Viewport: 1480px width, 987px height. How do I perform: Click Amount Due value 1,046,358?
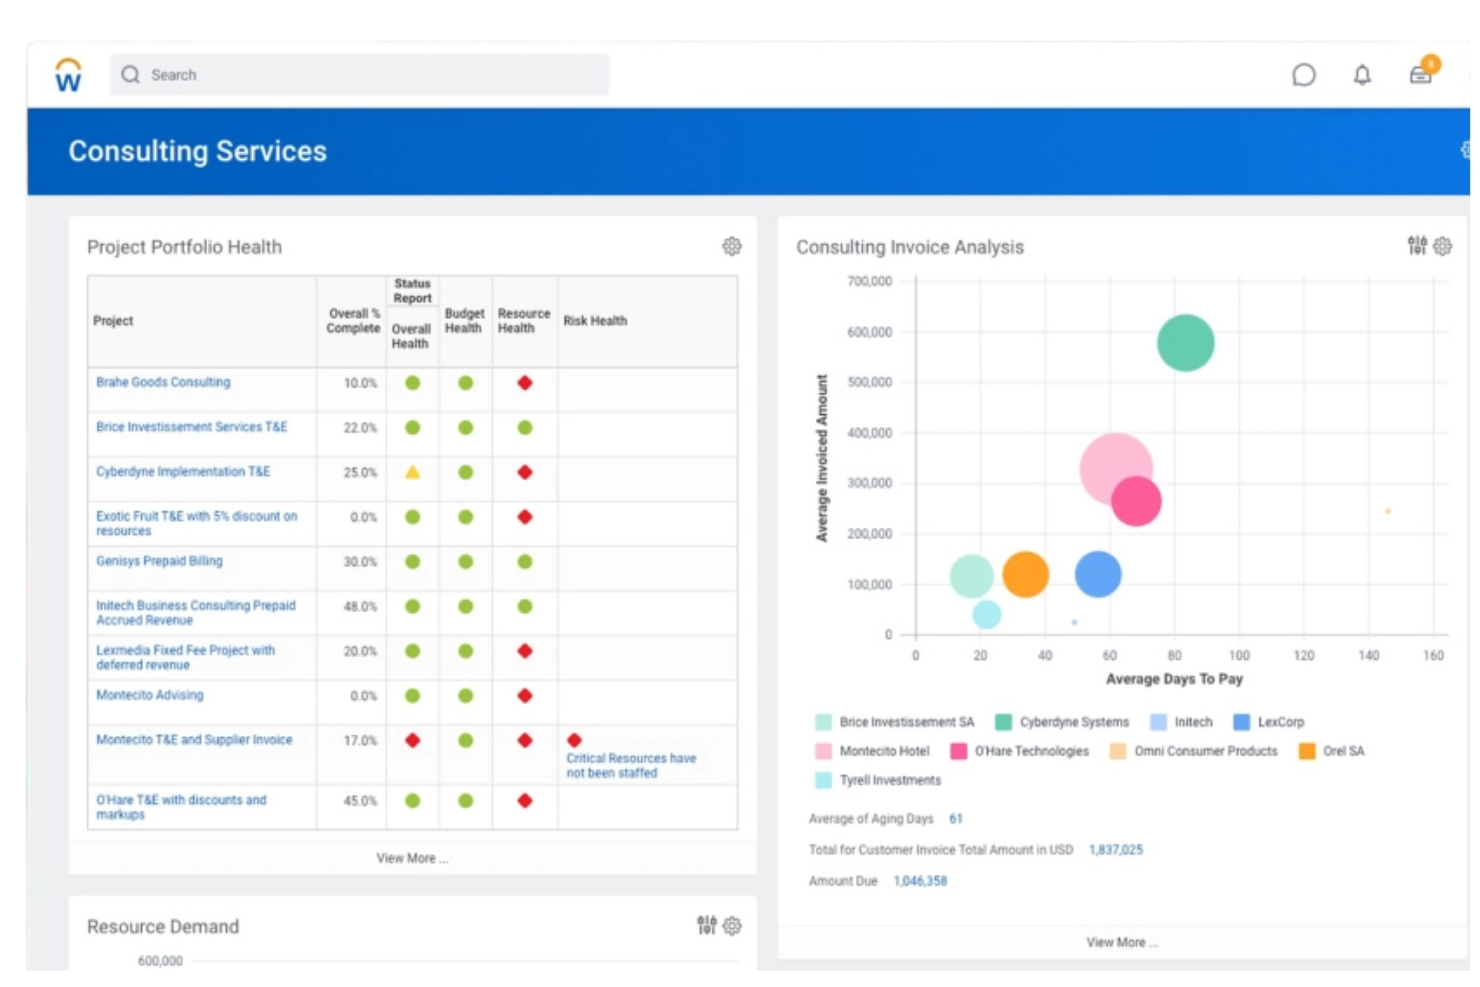(x=920, y=880)
